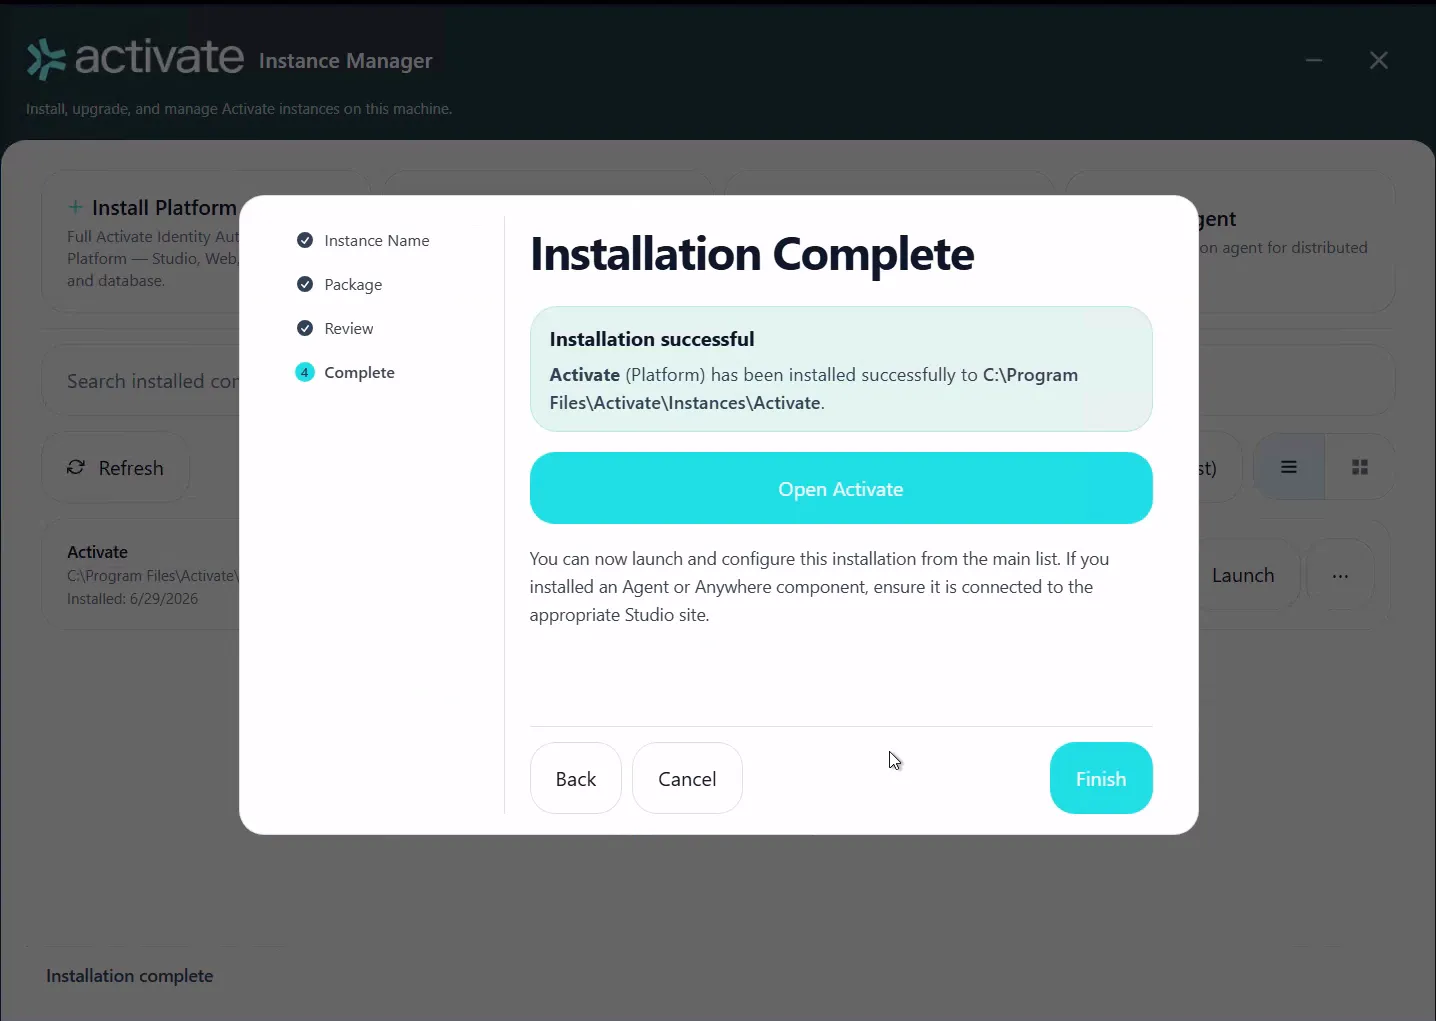Click the Activate instance name in list
1436x1021 pixels.
97,552
